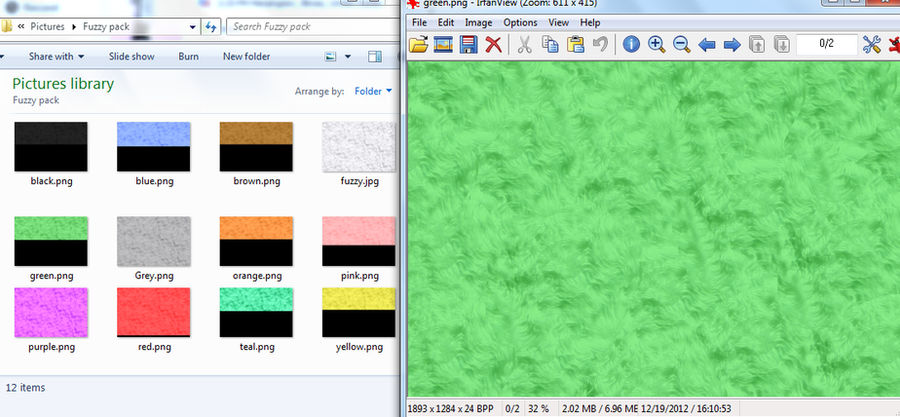Expand the Share with dropdown in Explorer
Image resolution: width=900 pixels, height=417 pixels.
(x=57, y=56)
